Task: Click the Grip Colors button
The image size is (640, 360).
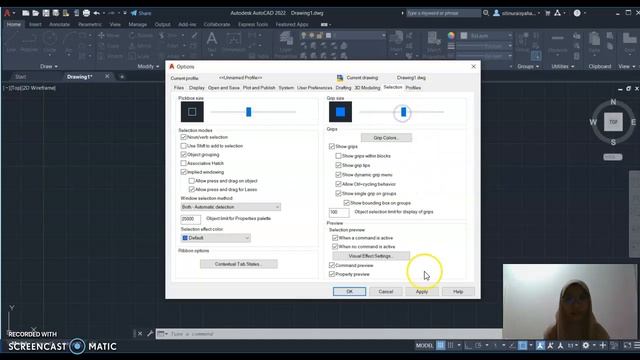Action: 386,138
